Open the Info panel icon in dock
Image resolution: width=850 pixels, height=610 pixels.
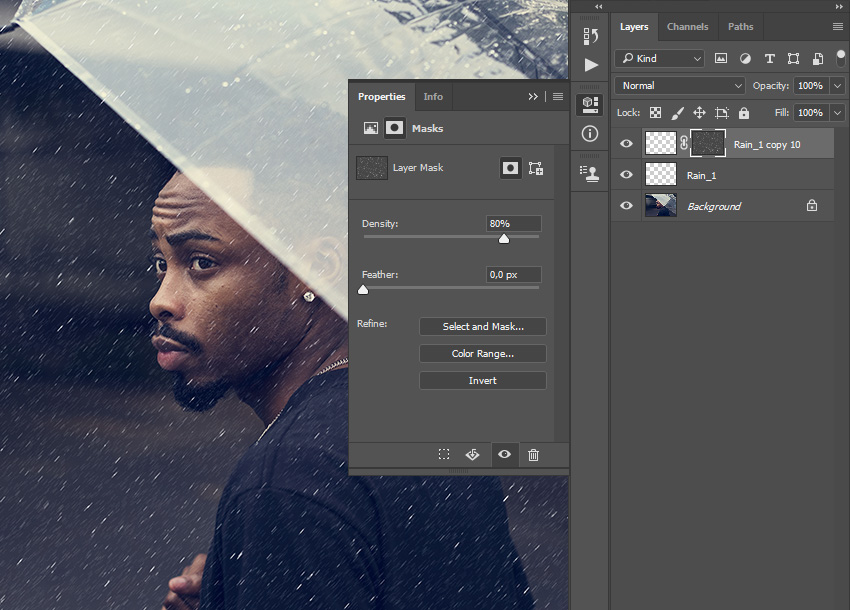point(590,133)
